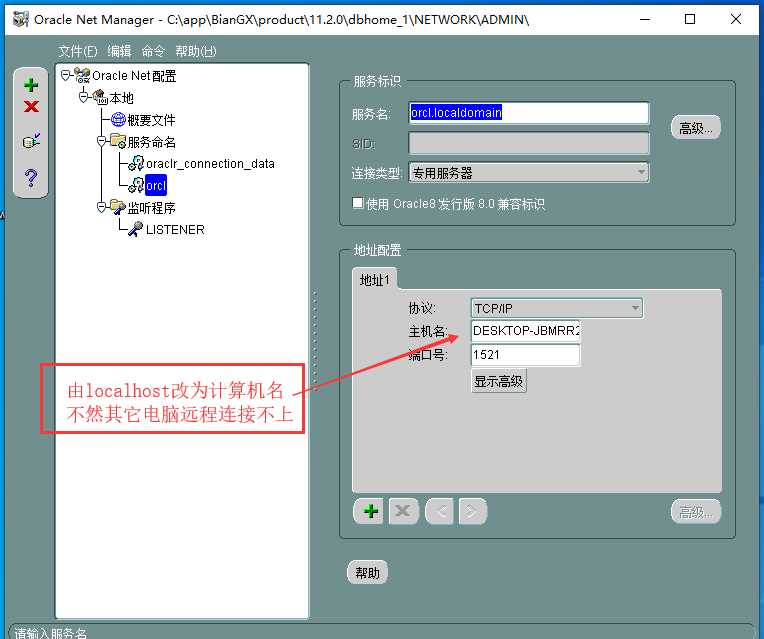
Task: Select the 概要文件 tree item
Action: [152, 120]
